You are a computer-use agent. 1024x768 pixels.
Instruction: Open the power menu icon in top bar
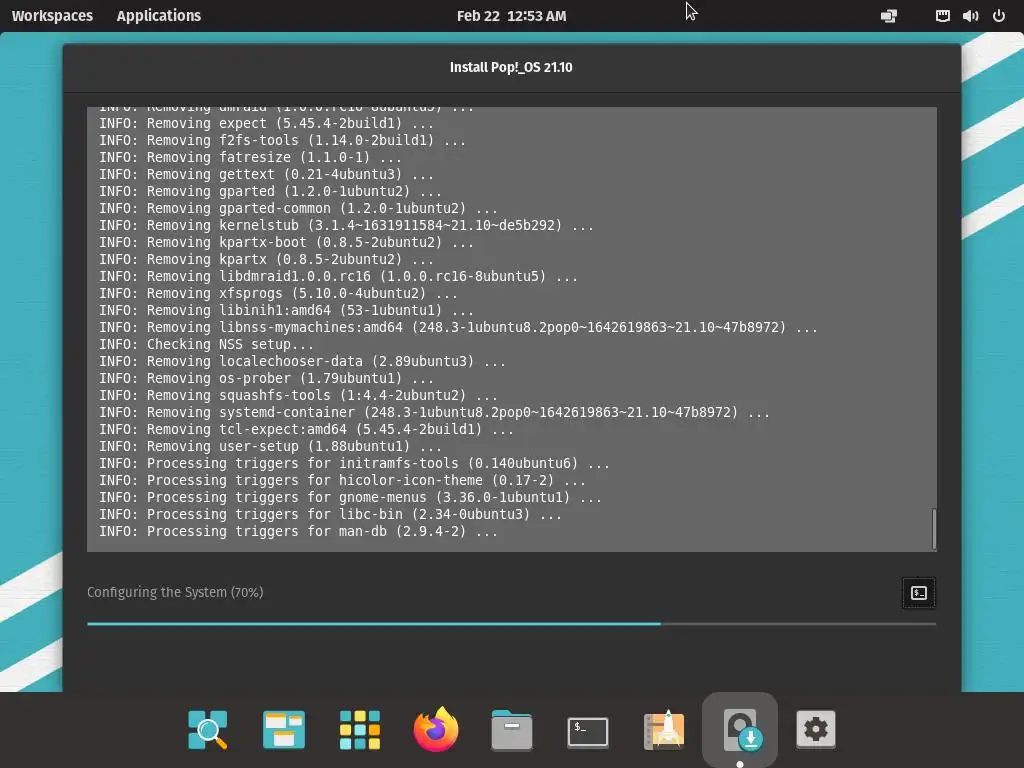999,16
